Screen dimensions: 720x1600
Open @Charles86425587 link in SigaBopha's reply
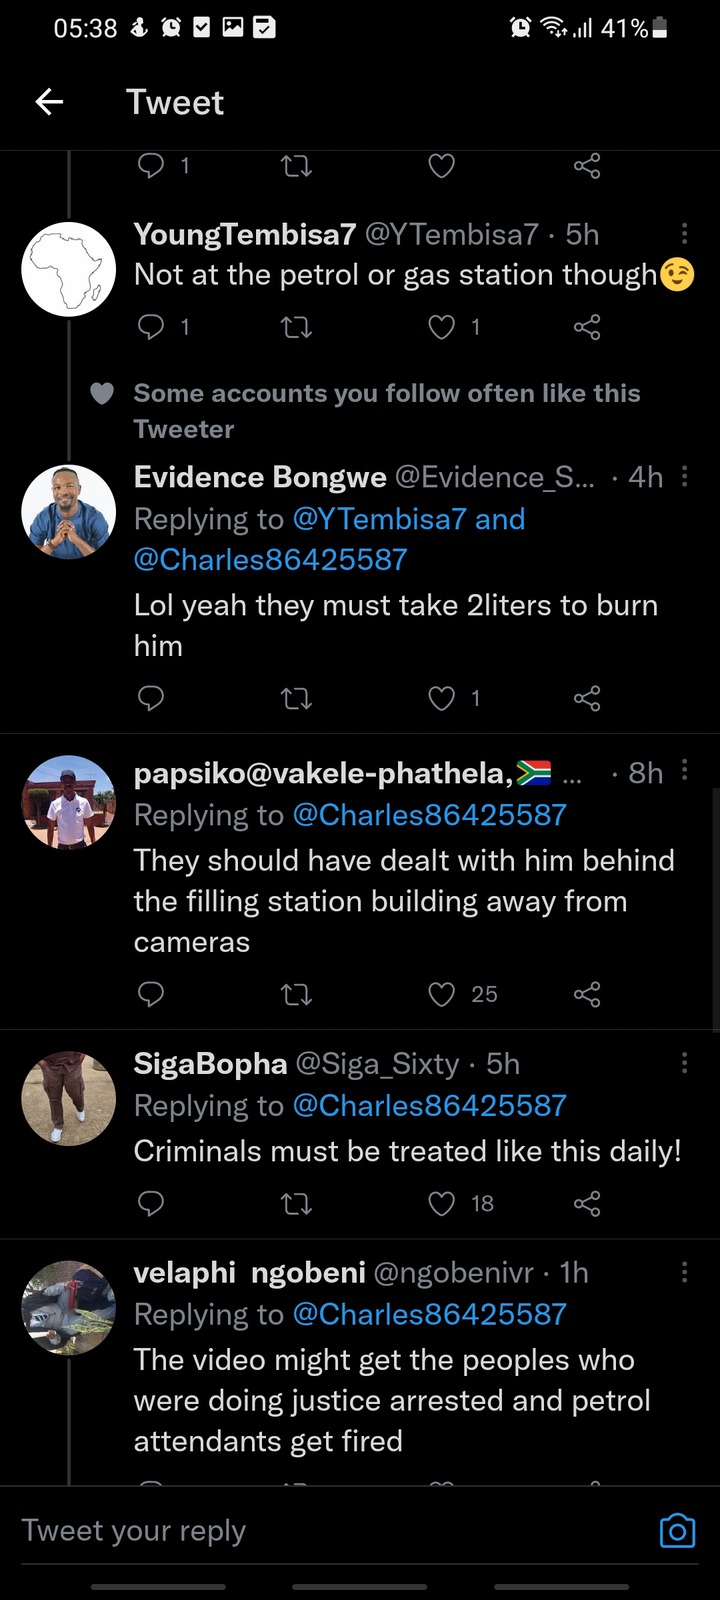click(429, 1105)
